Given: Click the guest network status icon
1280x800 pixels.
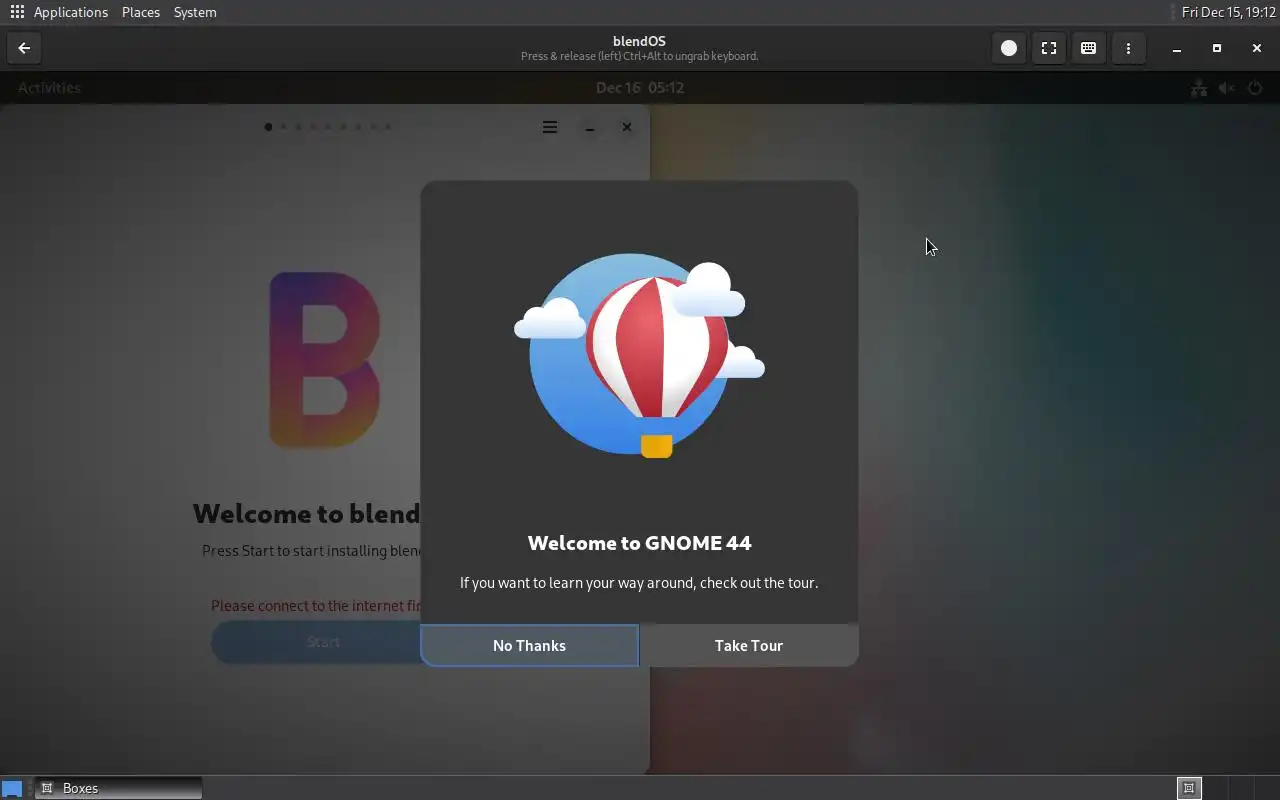Looking at the screenshot, I should [x=1198, y=88].
